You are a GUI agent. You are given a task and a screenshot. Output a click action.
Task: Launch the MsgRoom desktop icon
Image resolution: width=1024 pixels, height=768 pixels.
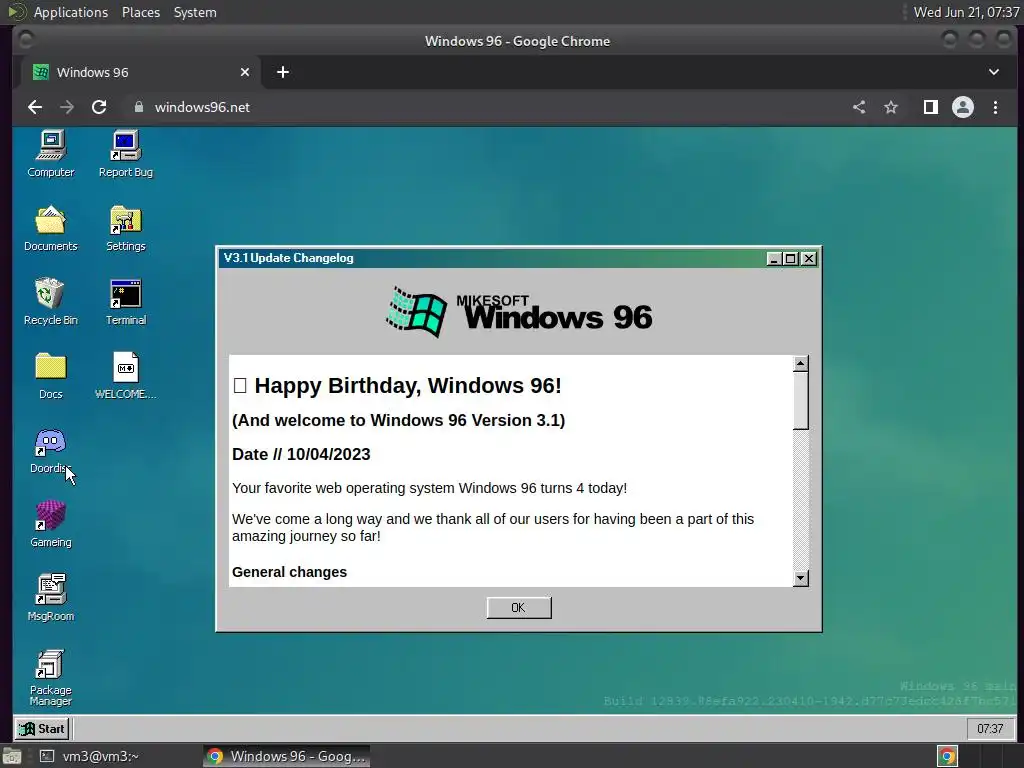click(x=50, y=598)
